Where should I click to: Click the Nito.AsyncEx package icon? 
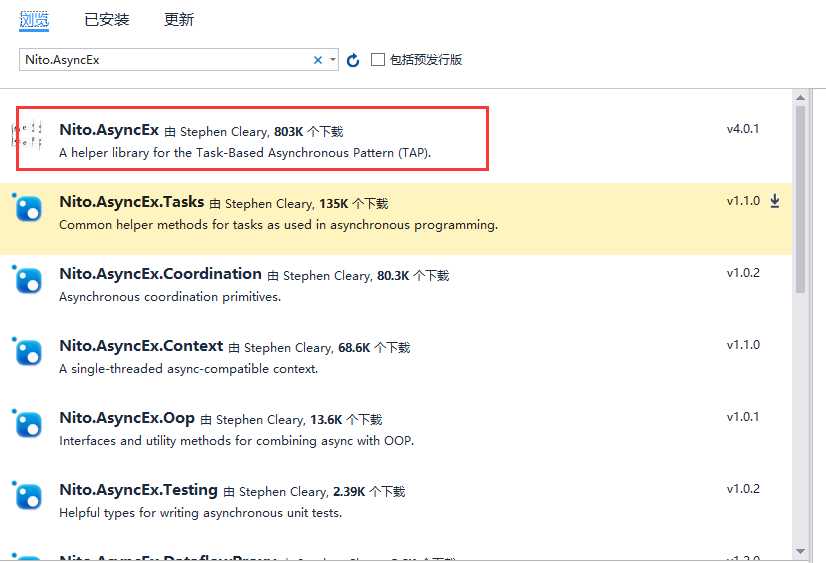pos(27,135)
